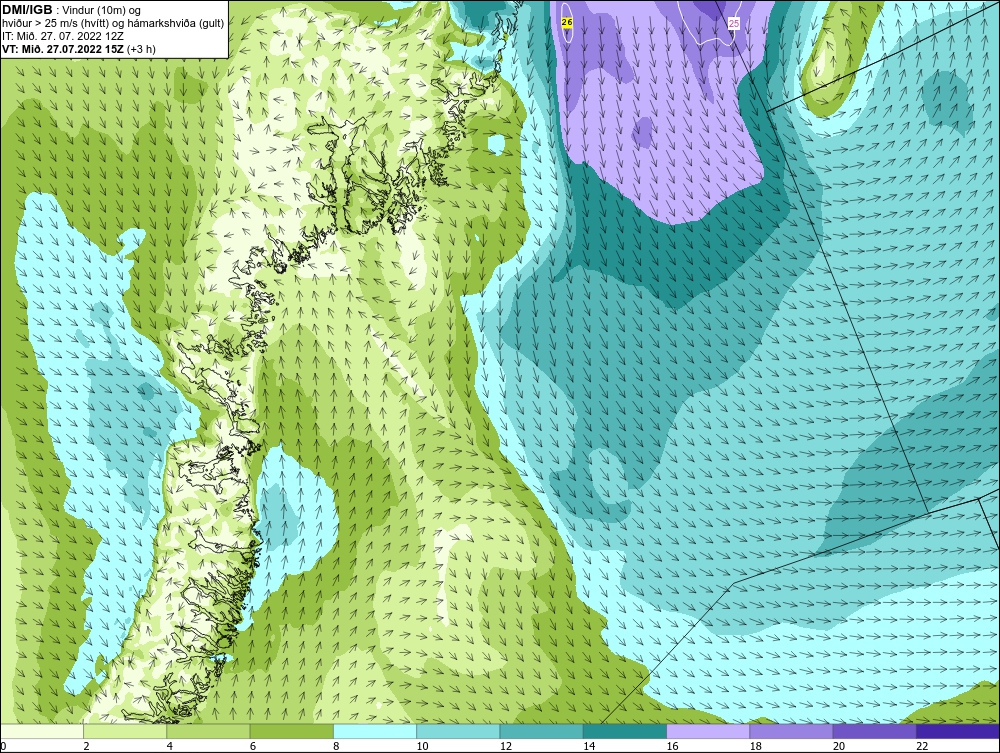Click the legend tick label "22"
1000x753 pixels.
pyautogui.click(x=922, y=746)
